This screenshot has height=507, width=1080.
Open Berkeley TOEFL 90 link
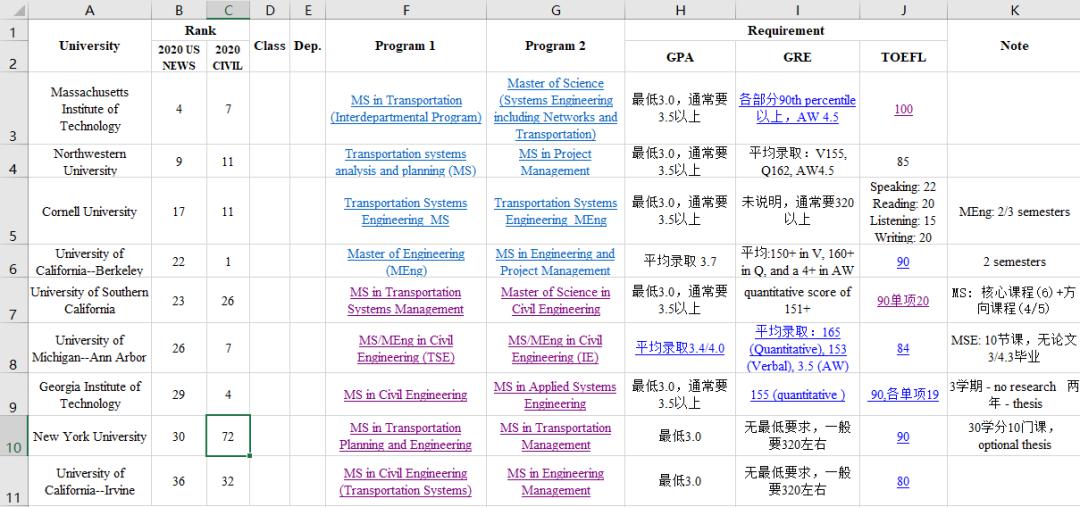(903, 262)
